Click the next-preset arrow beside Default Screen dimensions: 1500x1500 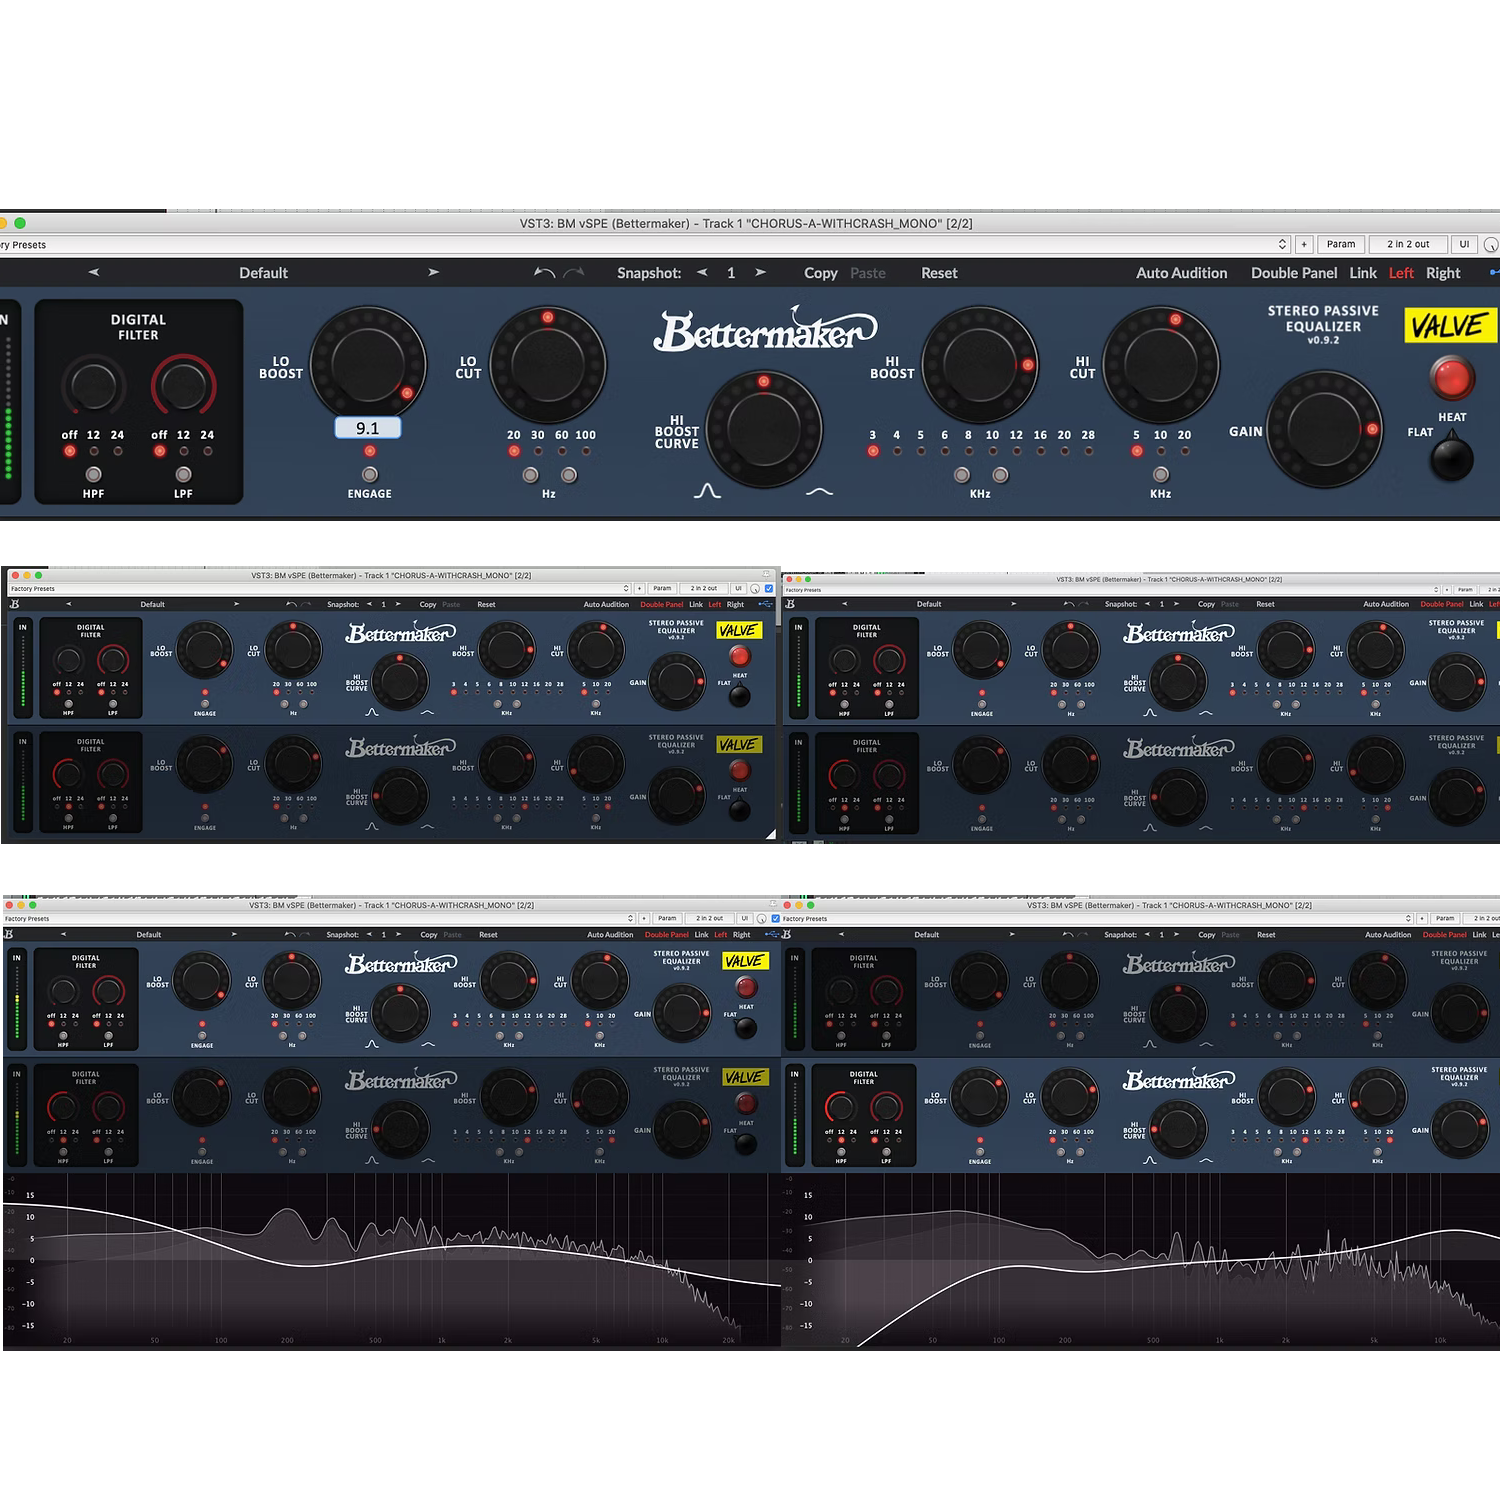click(x=434, y=272)
